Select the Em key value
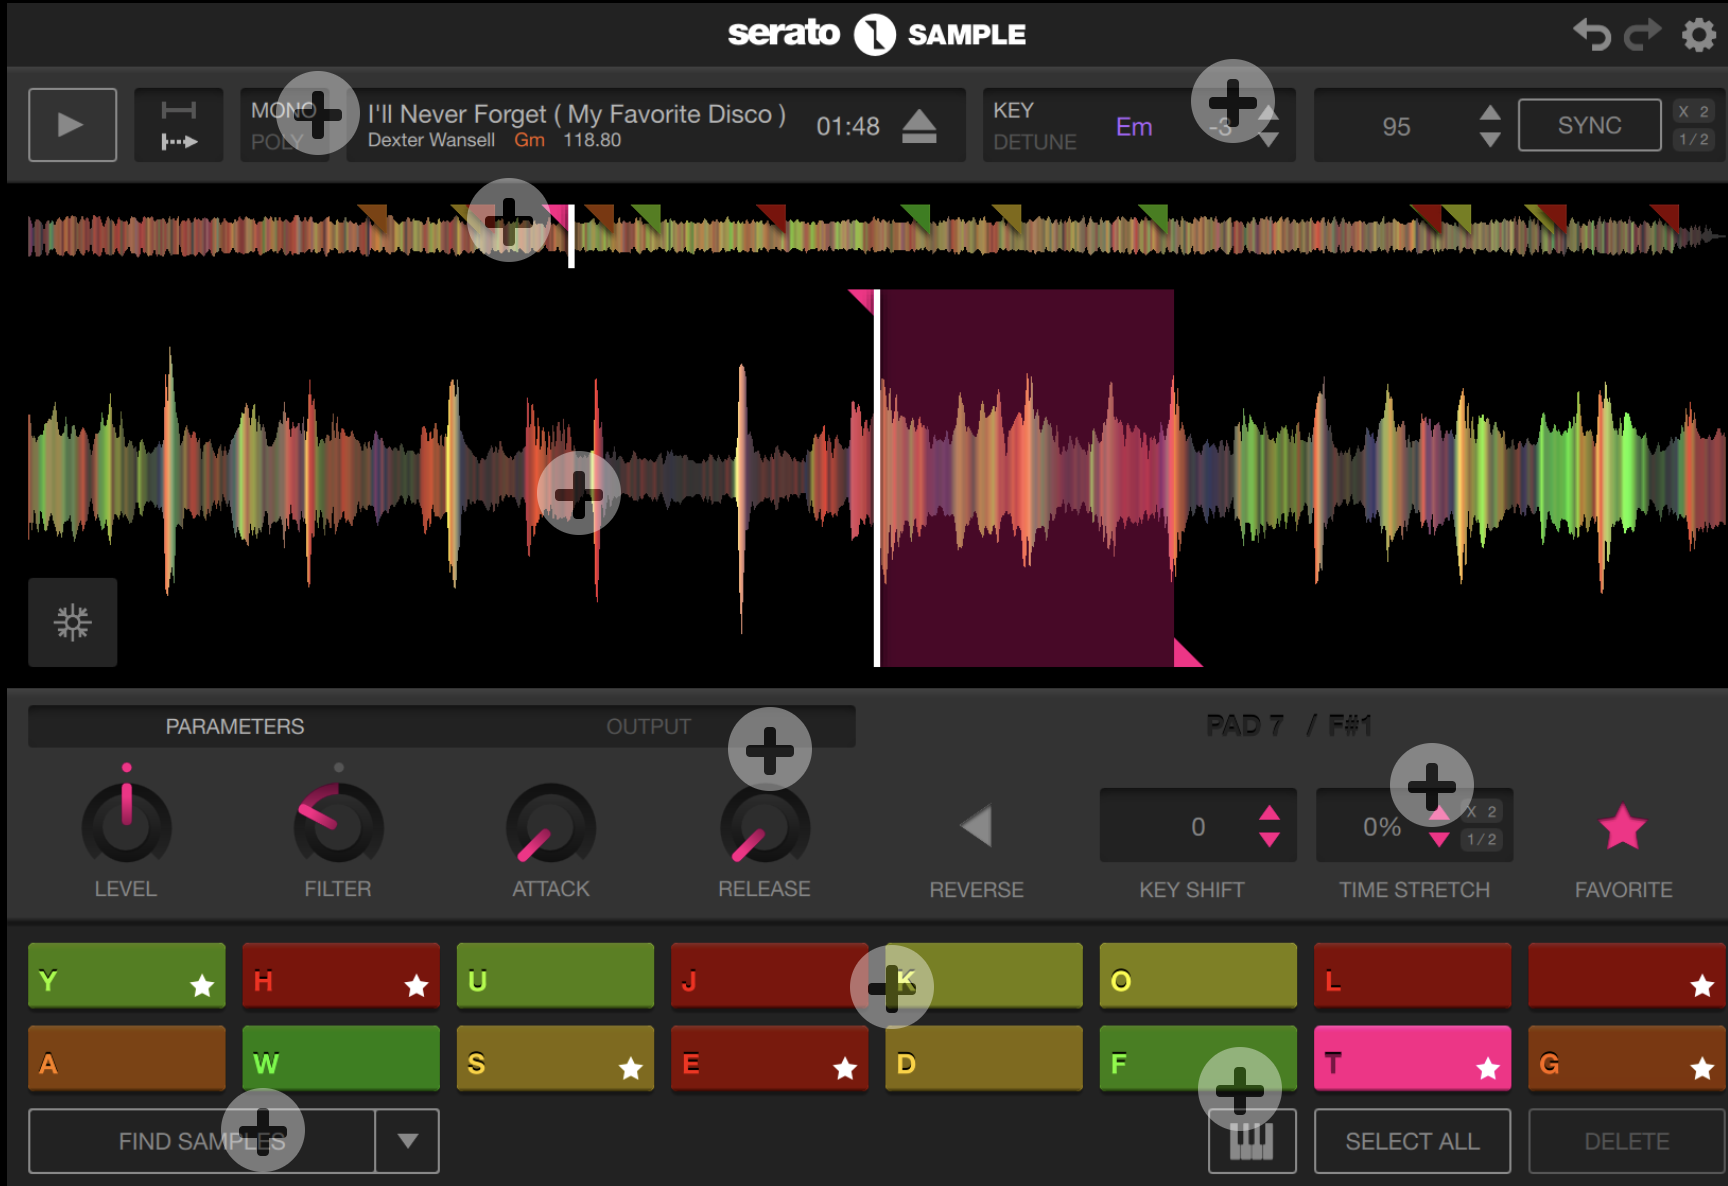This screenshot has width=1728, height=1186. 1134,127
